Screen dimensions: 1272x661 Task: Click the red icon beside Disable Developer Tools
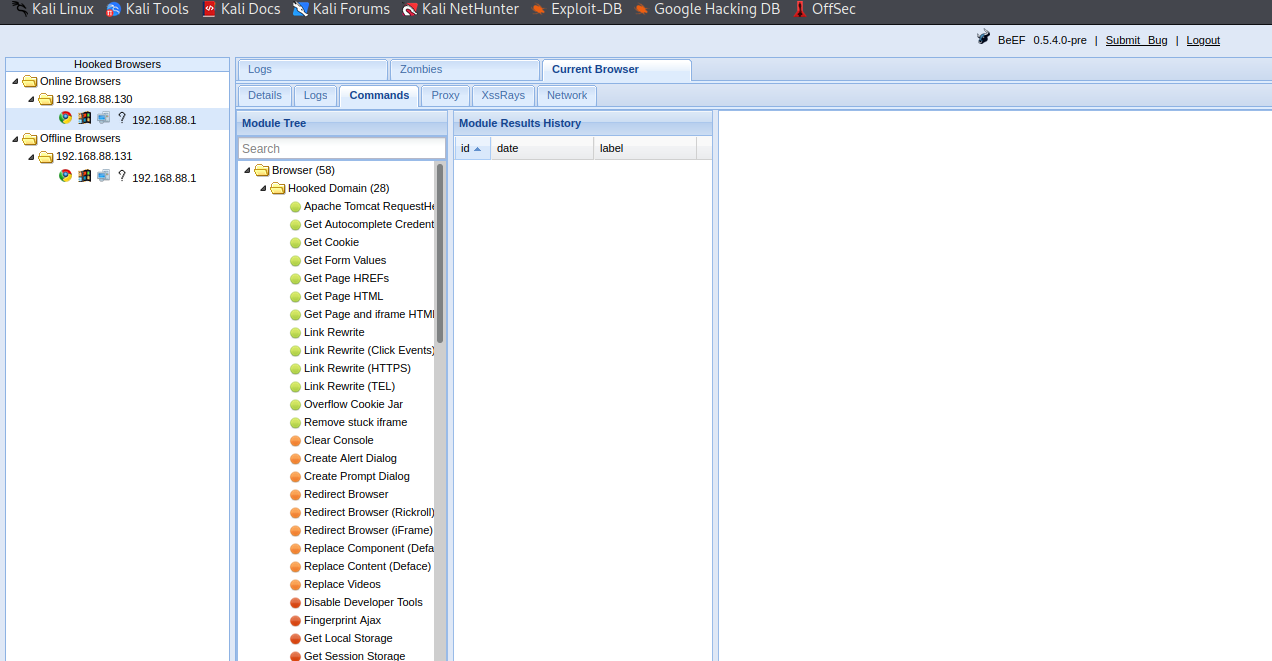pos(295,603)
